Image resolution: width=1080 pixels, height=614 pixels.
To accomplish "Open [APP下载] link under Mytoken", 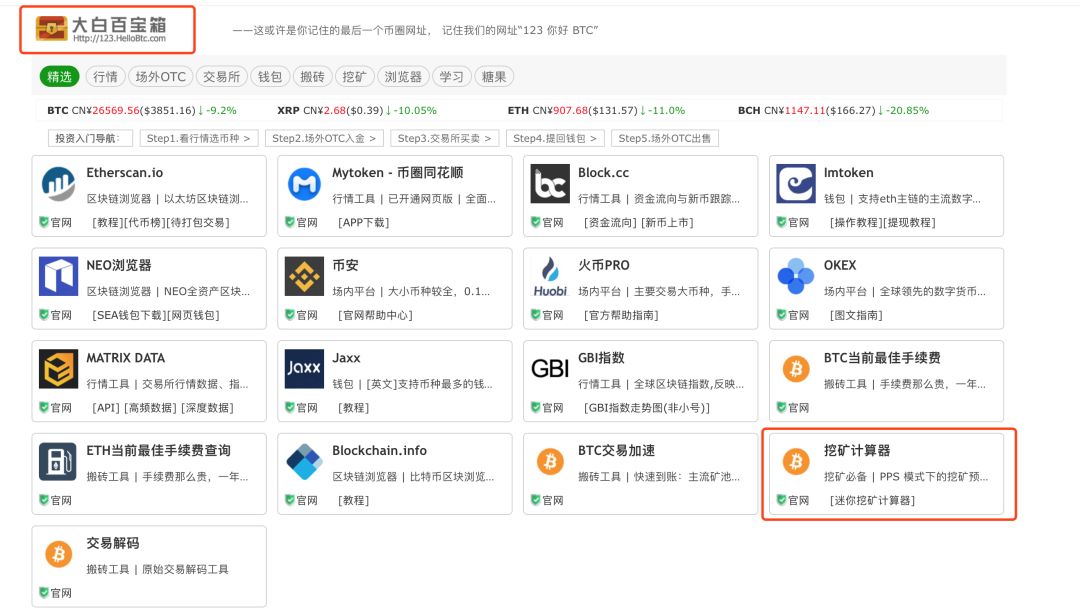I will pos(364,223).
